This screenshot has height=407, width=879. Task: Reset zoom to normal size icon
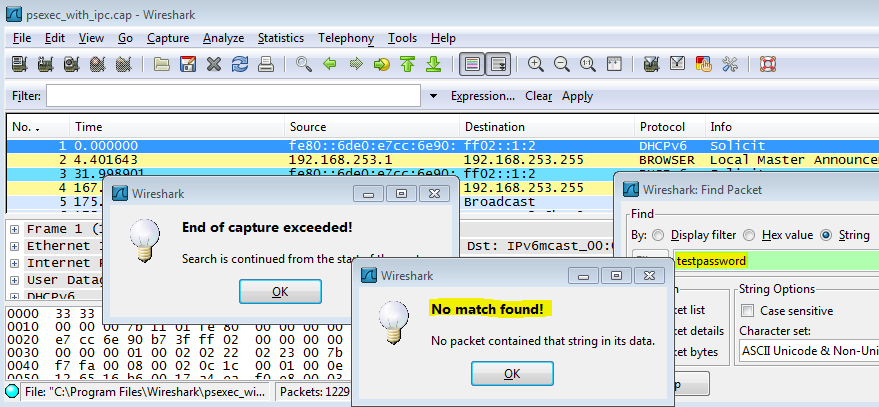pyautogui.click(x=588, y=64)
